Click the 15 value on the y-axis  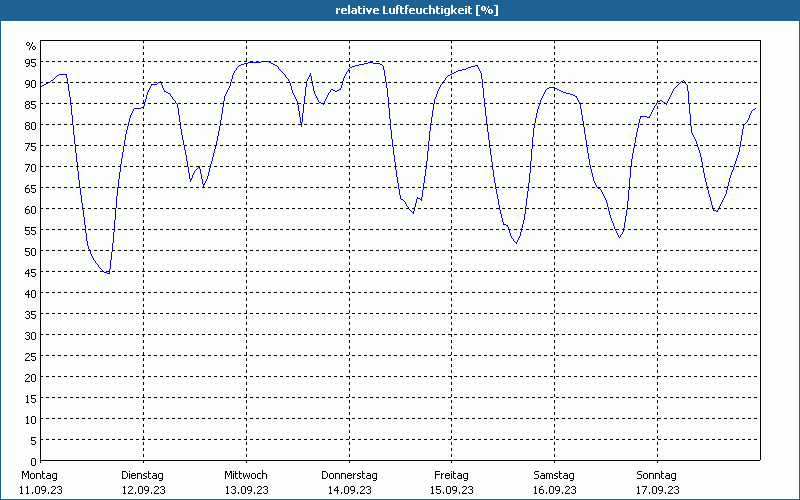point(31,398)
